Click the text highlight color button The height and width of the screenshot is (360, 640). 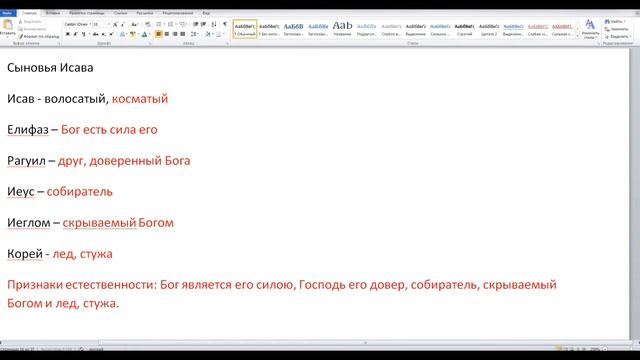click(x=133, y=34)
